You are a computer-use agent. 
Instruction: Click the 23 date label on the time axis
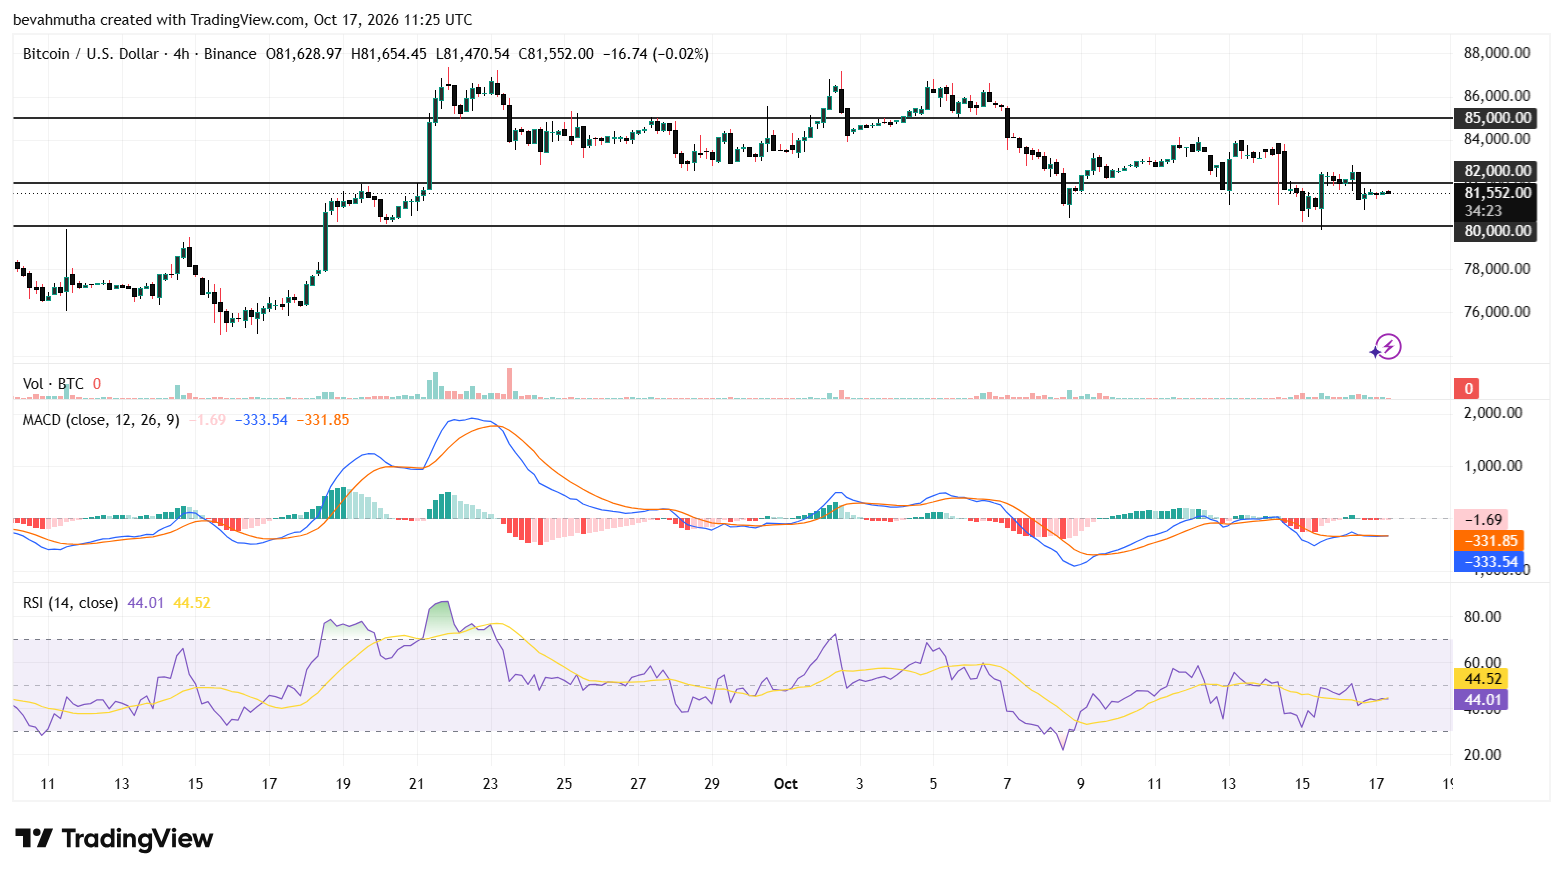click(x=490, y=784)
